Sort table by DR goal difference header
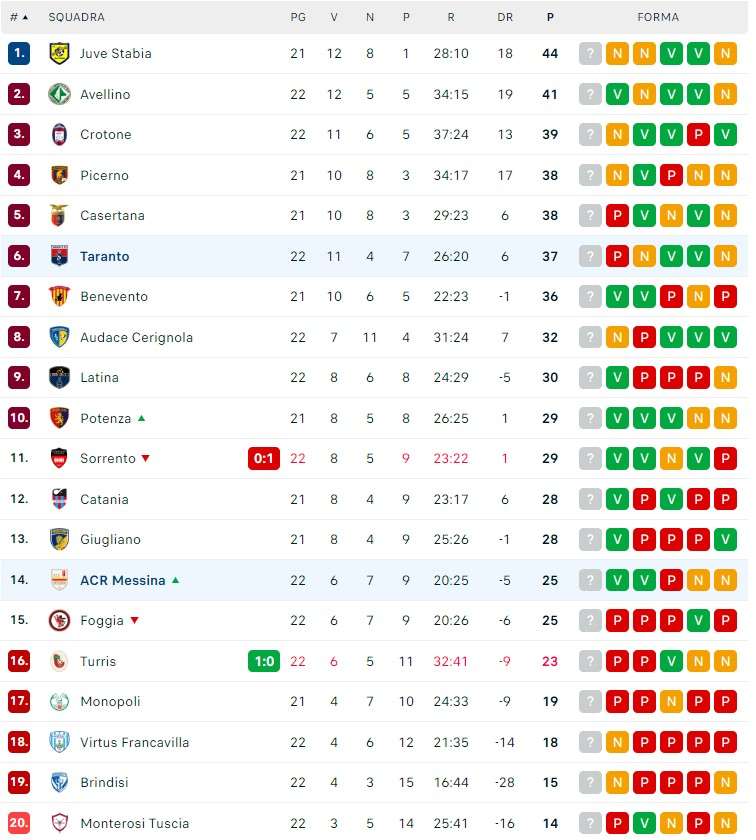The height and width of the screenshot is (840, 756). [505, 17]
